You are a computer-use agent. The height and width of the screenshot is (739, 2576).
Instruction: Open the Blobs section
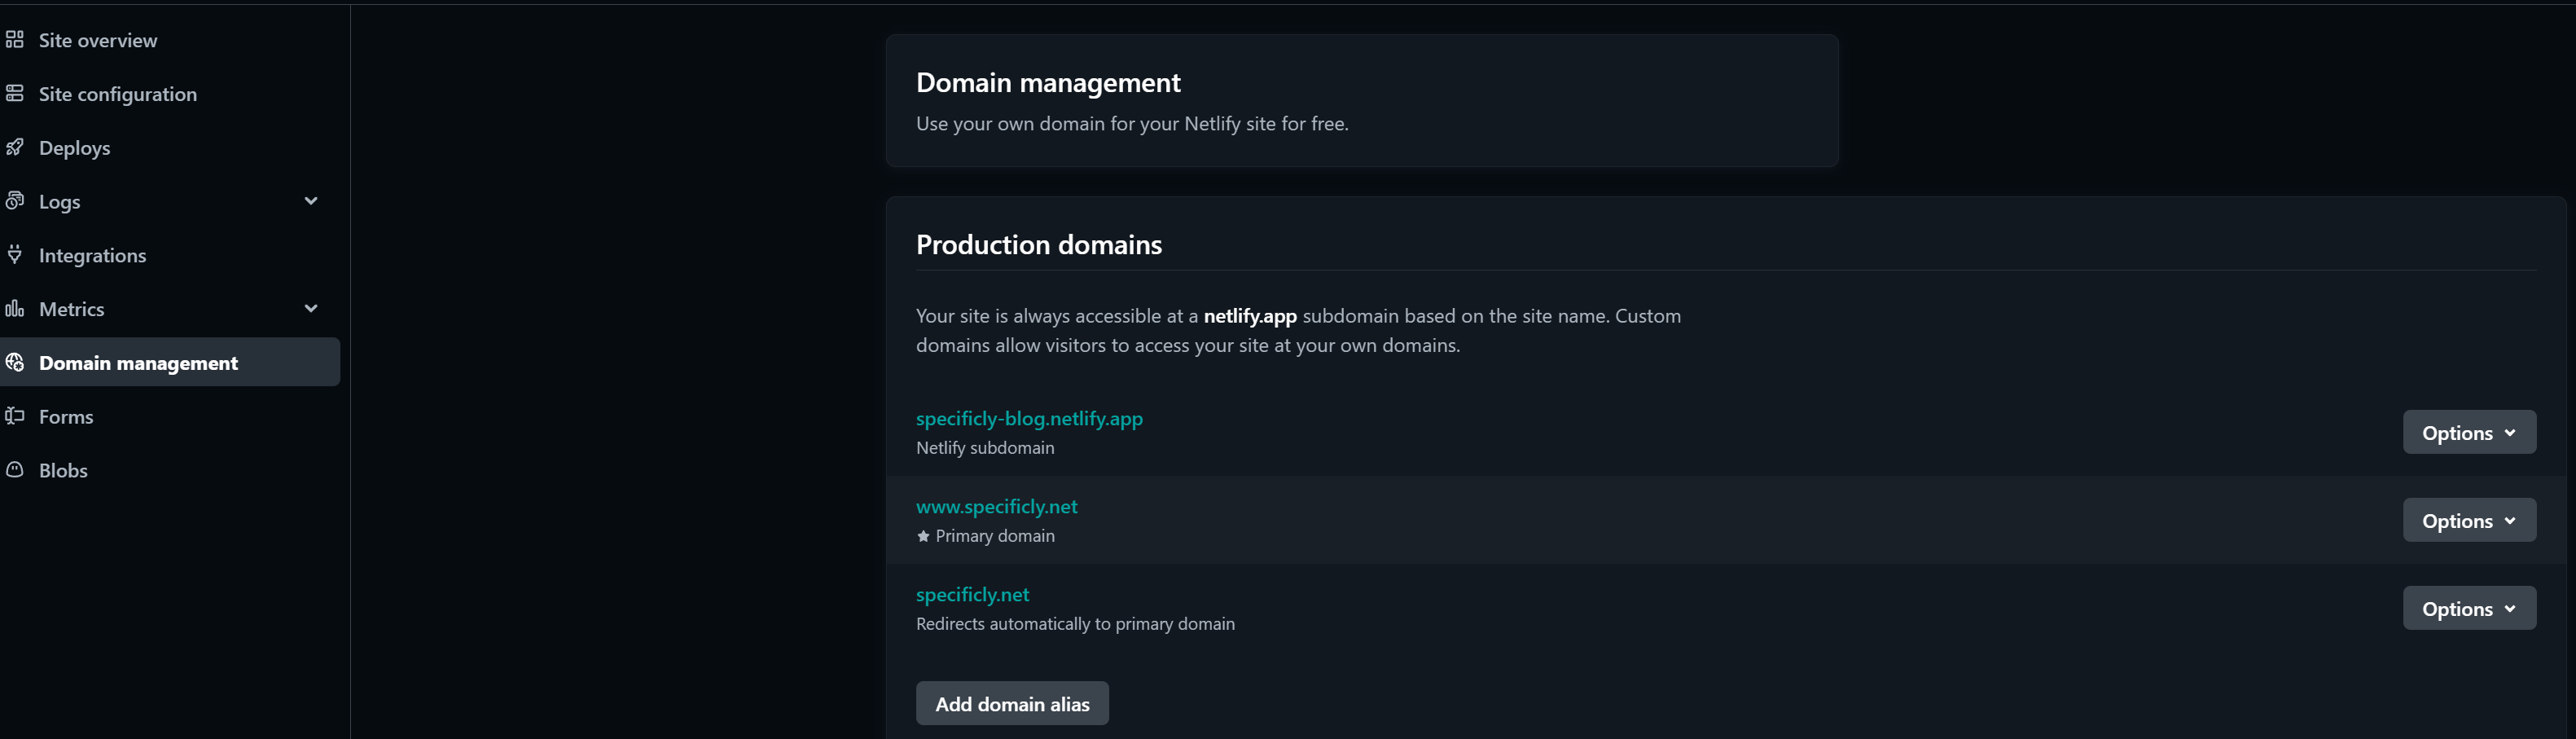point(63,470)
